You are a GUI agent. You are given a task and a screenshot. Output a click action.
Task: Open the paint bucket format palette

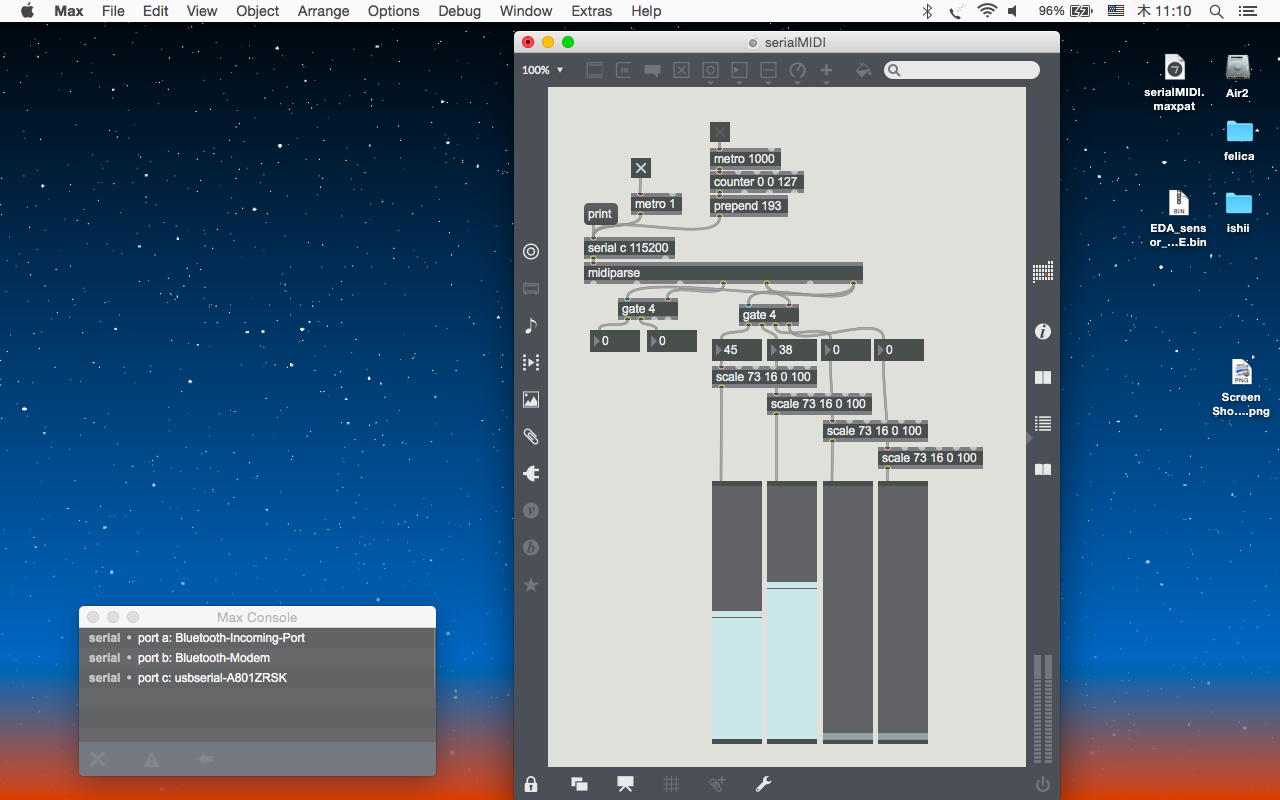[x=863, y=70]
